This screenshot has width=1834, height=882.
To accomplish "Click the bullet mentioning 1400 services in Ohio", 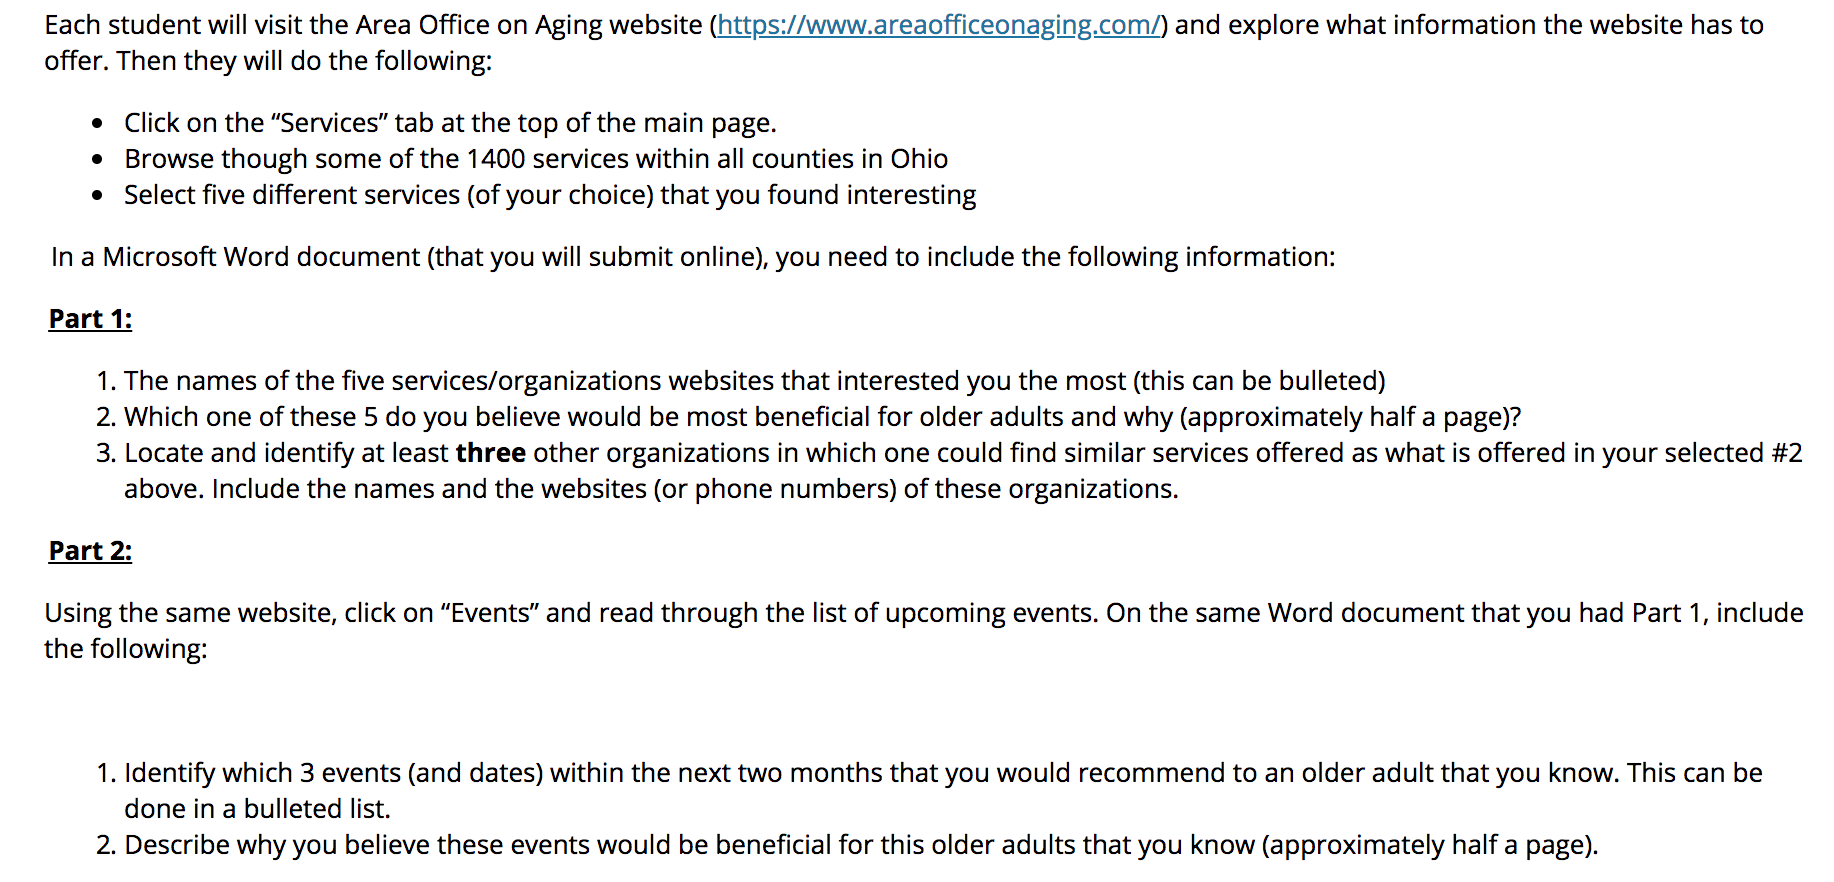I will coord(536,159).
